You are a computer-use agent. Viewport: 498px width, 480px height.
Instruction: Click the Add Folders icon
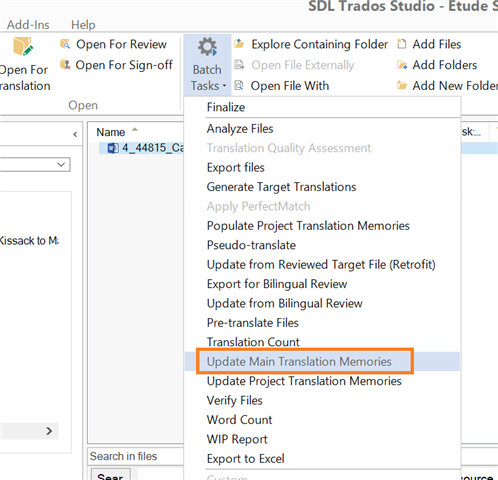[402, 65]
